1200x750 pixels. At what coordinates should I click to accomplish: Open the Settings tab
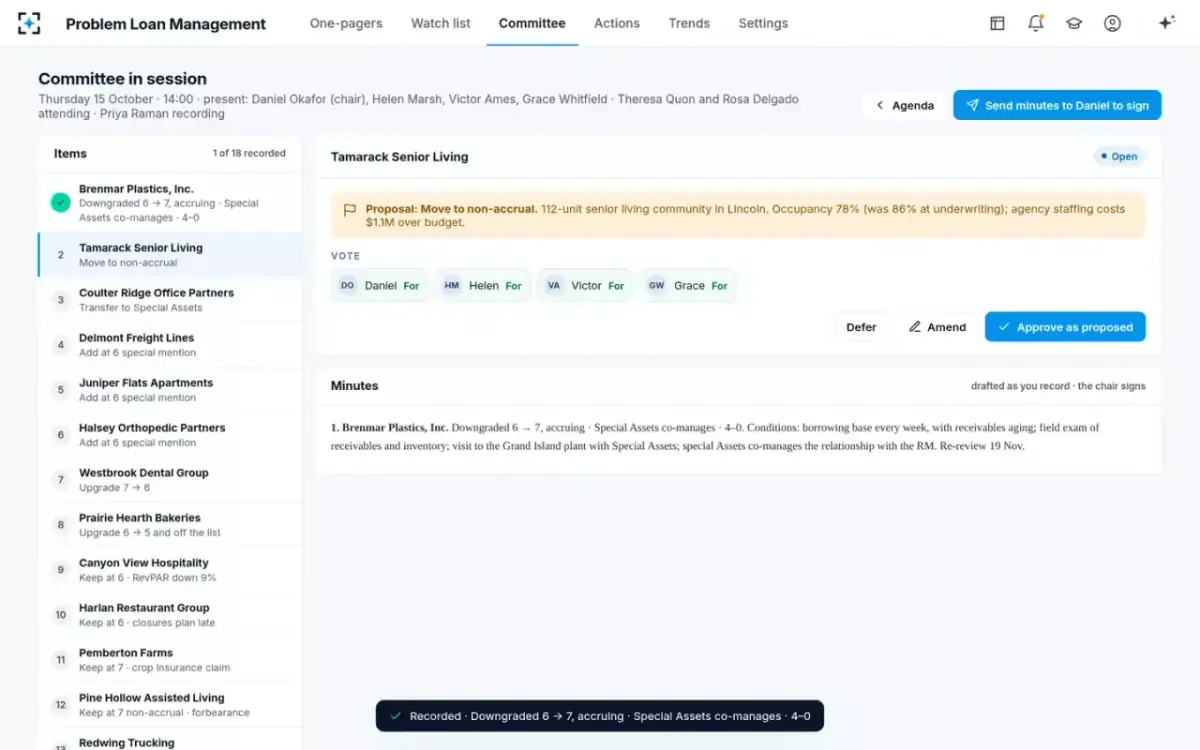pos(763,23)
